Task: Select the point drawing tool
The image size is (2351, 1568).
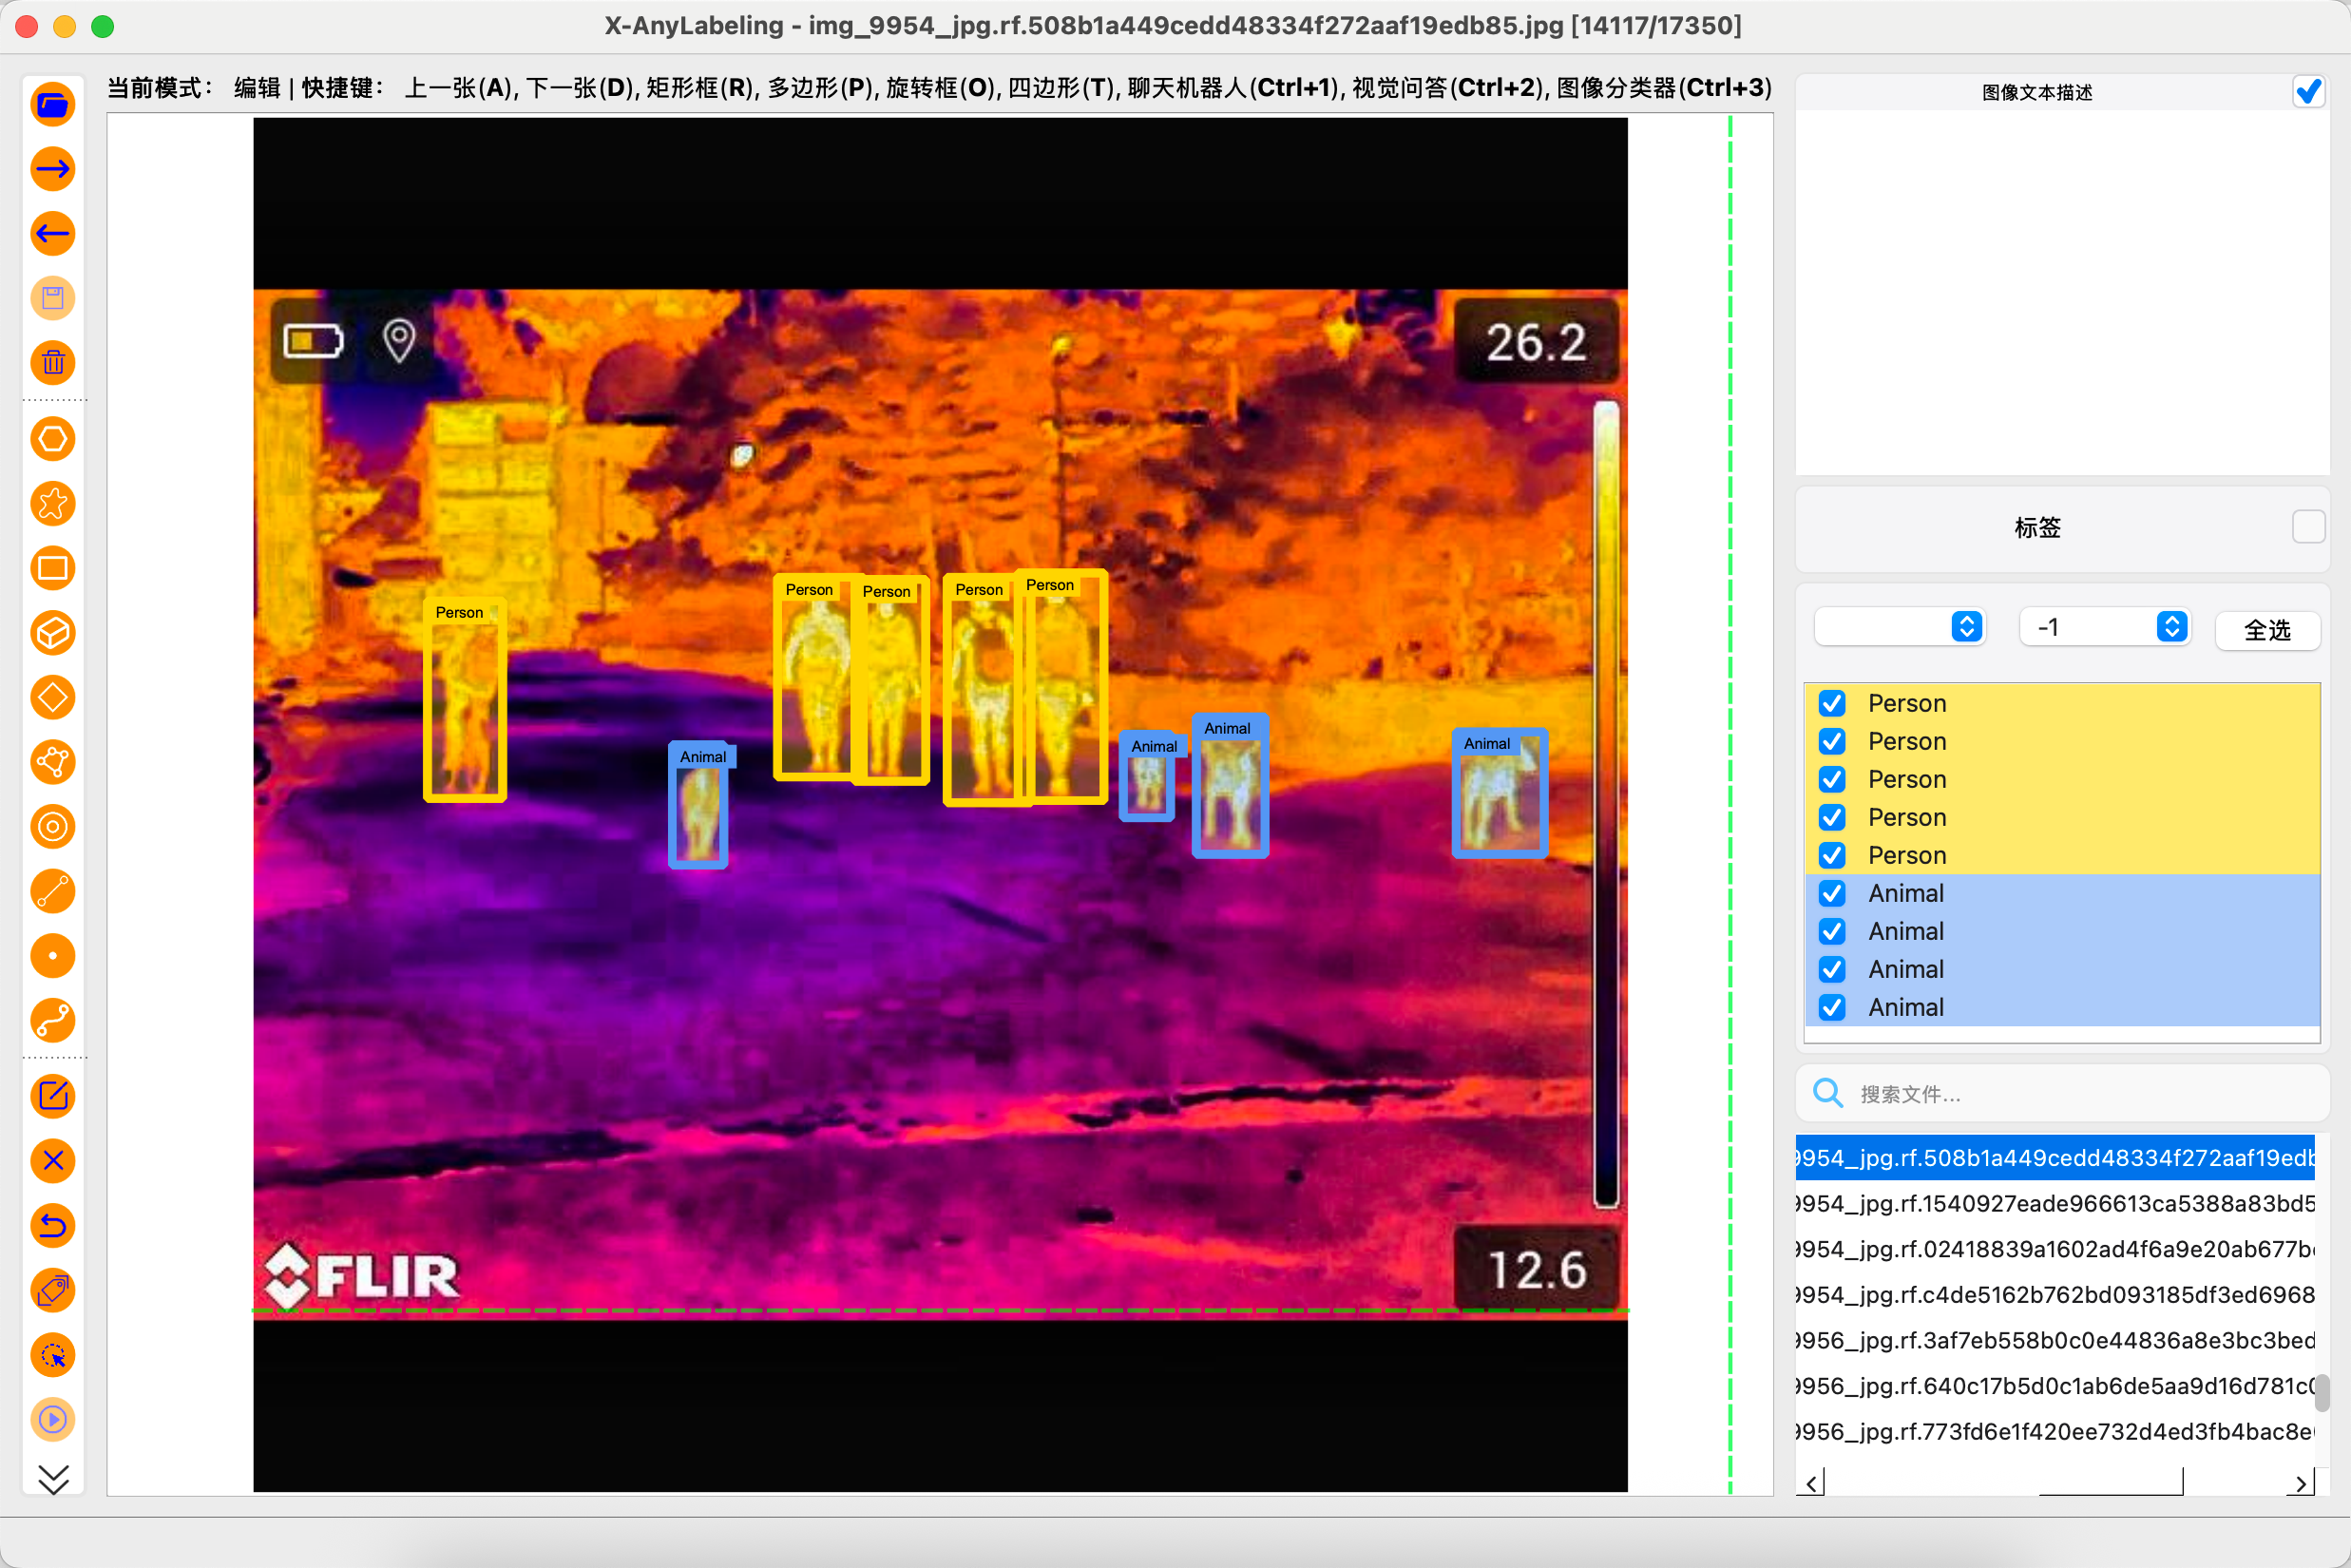Action: (53, 956)
